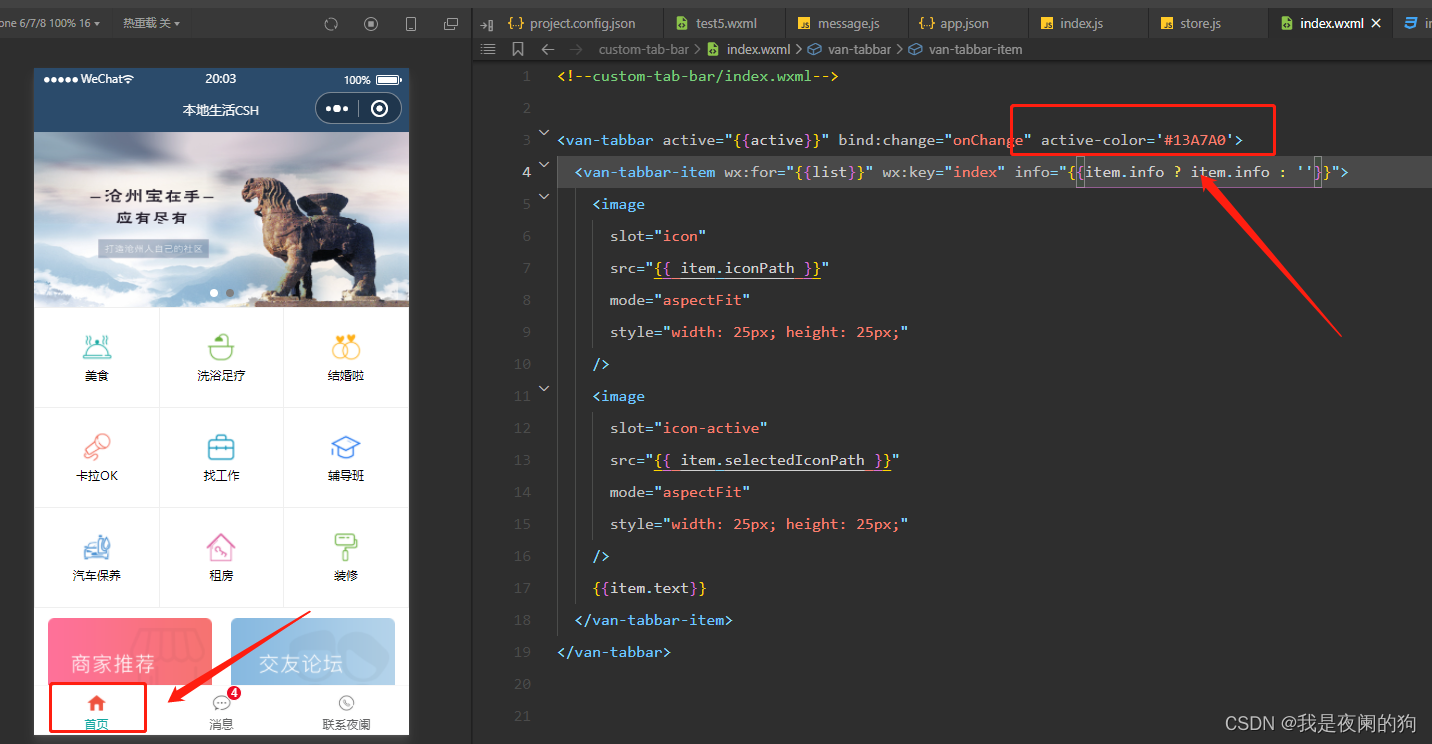
Task: Click the comment custom-tab-bar/index.wxml line
Action: click(697, 76)
